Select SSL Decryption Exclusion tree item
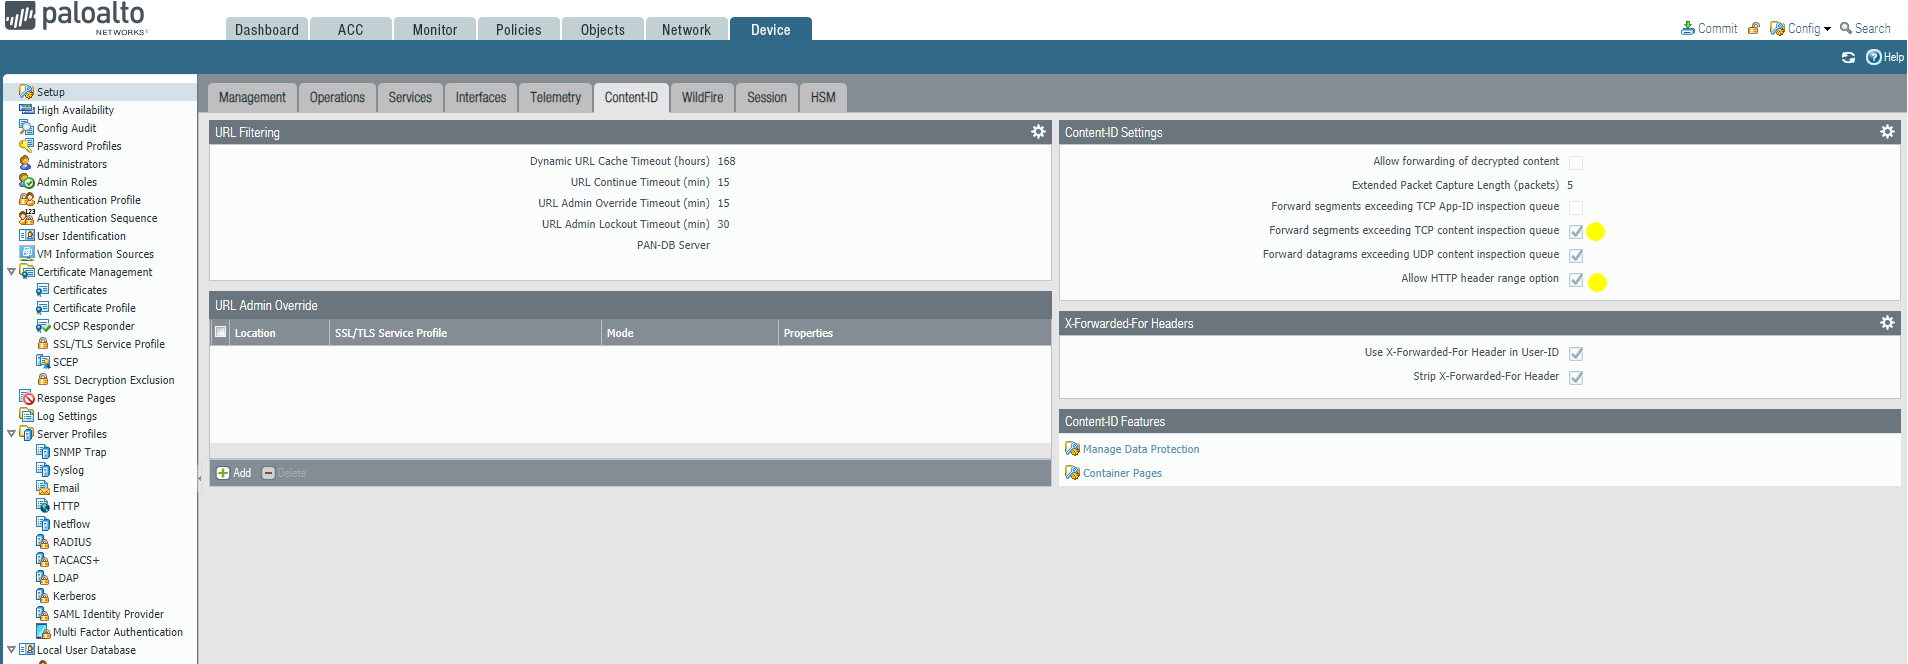This screenshot has height=664, width=1908. pyautogui.click(x=113, y=380)
